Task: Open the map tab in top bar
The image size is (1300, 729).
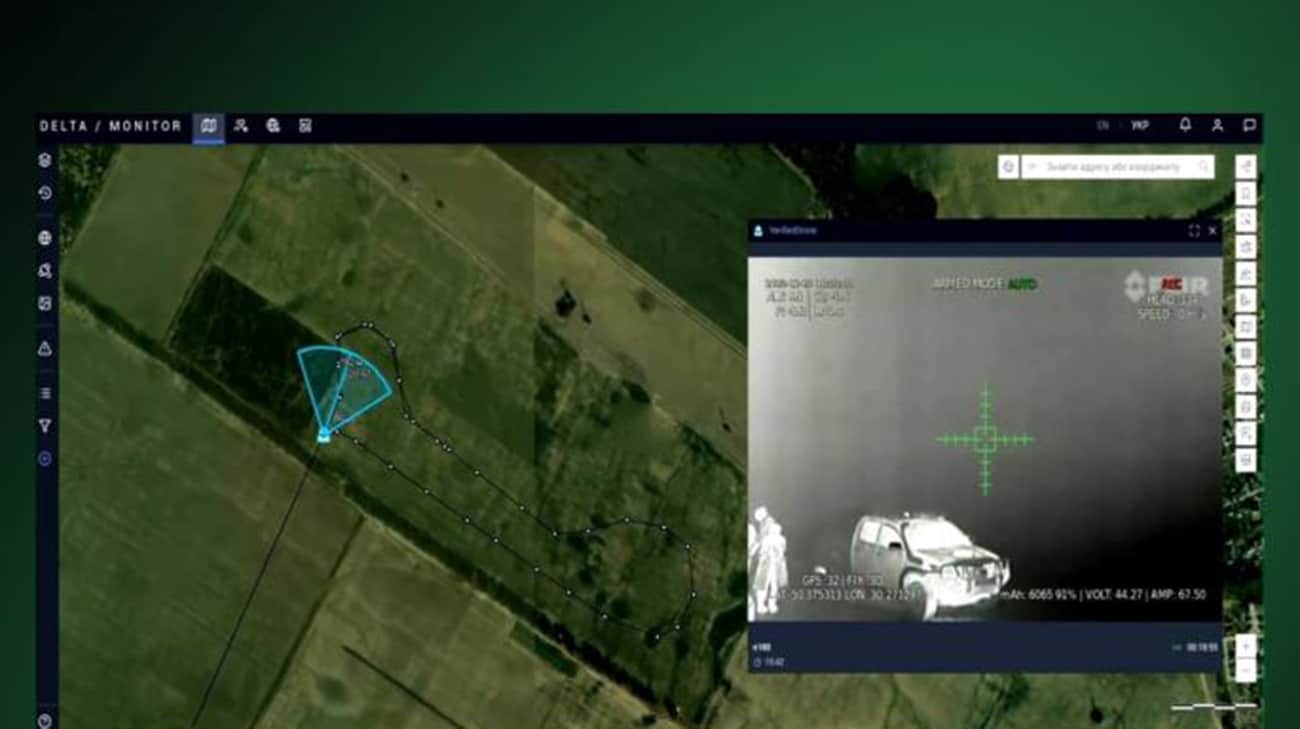Action: point(208,126)
